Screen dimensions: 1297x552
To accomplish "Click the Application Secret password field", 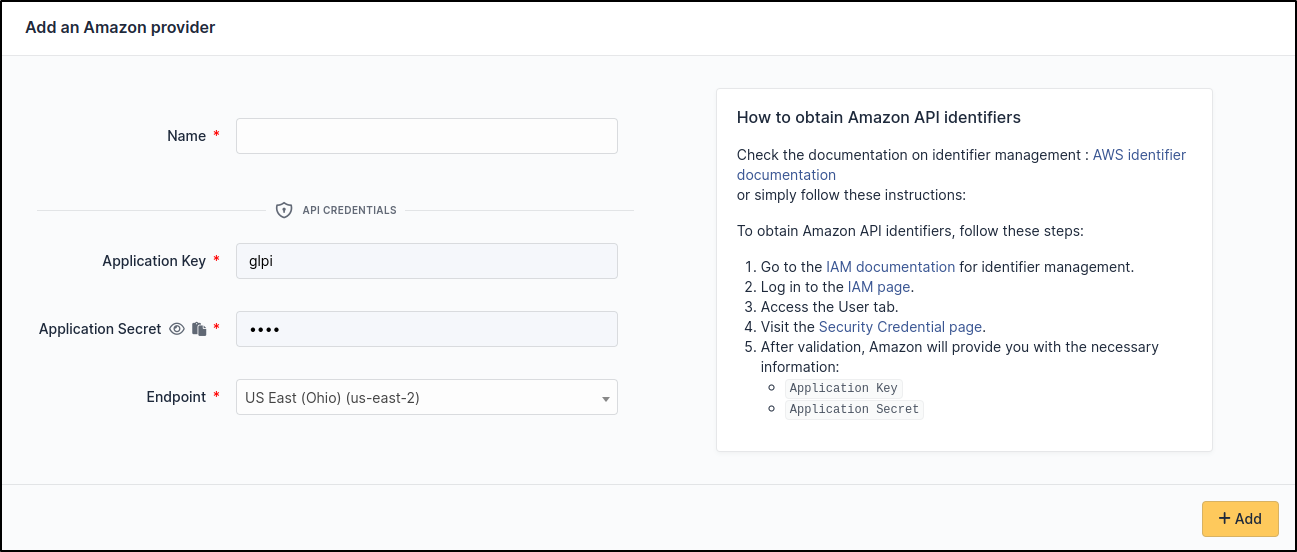I will coord(426,329).
